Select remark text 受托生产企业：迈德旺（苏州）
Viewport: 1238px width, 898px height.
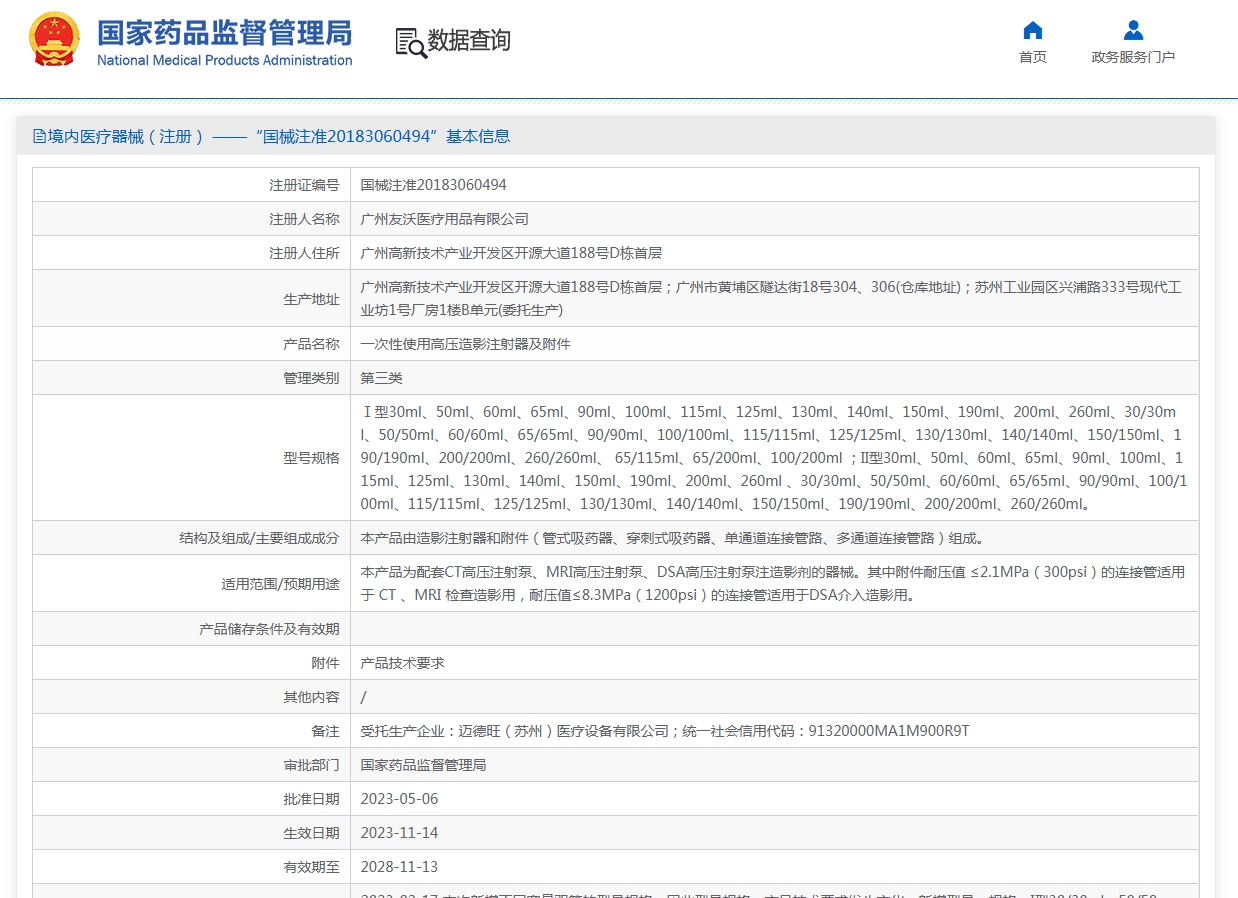(665, 731)
